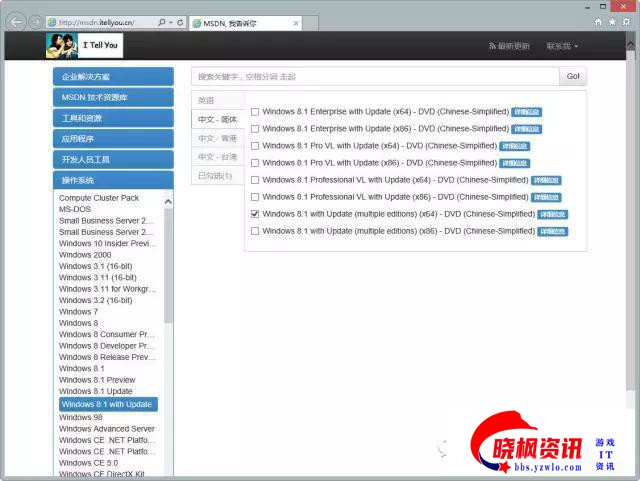Expand the tools and resources category
640x481 pixels.
(x=113, y=118)
